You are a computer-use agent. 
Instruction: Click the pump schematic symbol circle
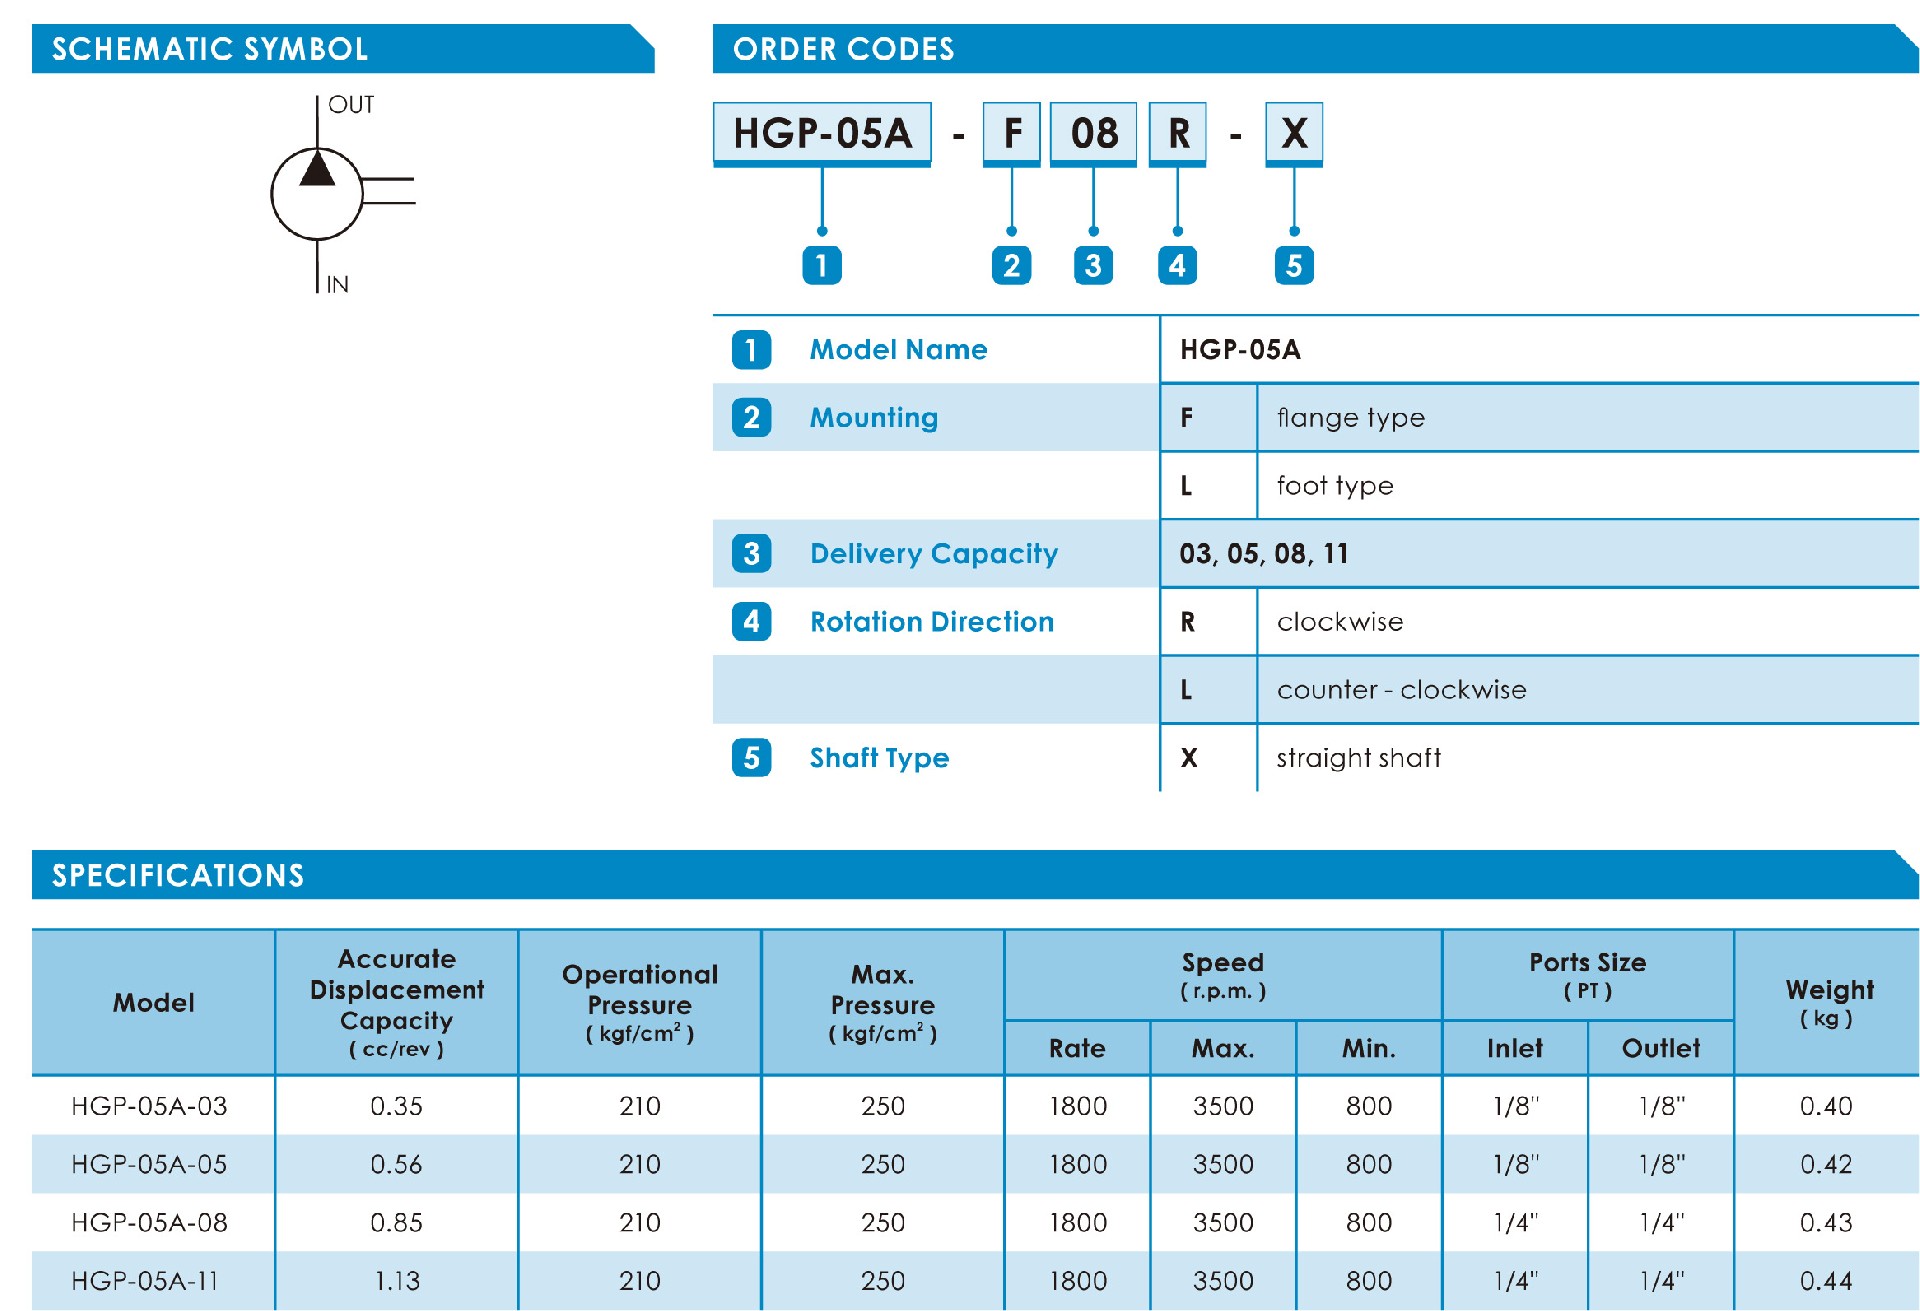click(x=317, y=194)
